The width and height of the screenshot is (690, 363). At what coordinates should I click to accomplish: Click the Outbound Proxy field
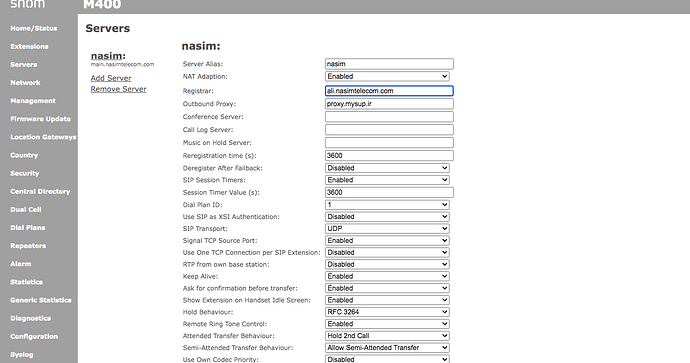[389, 104]
